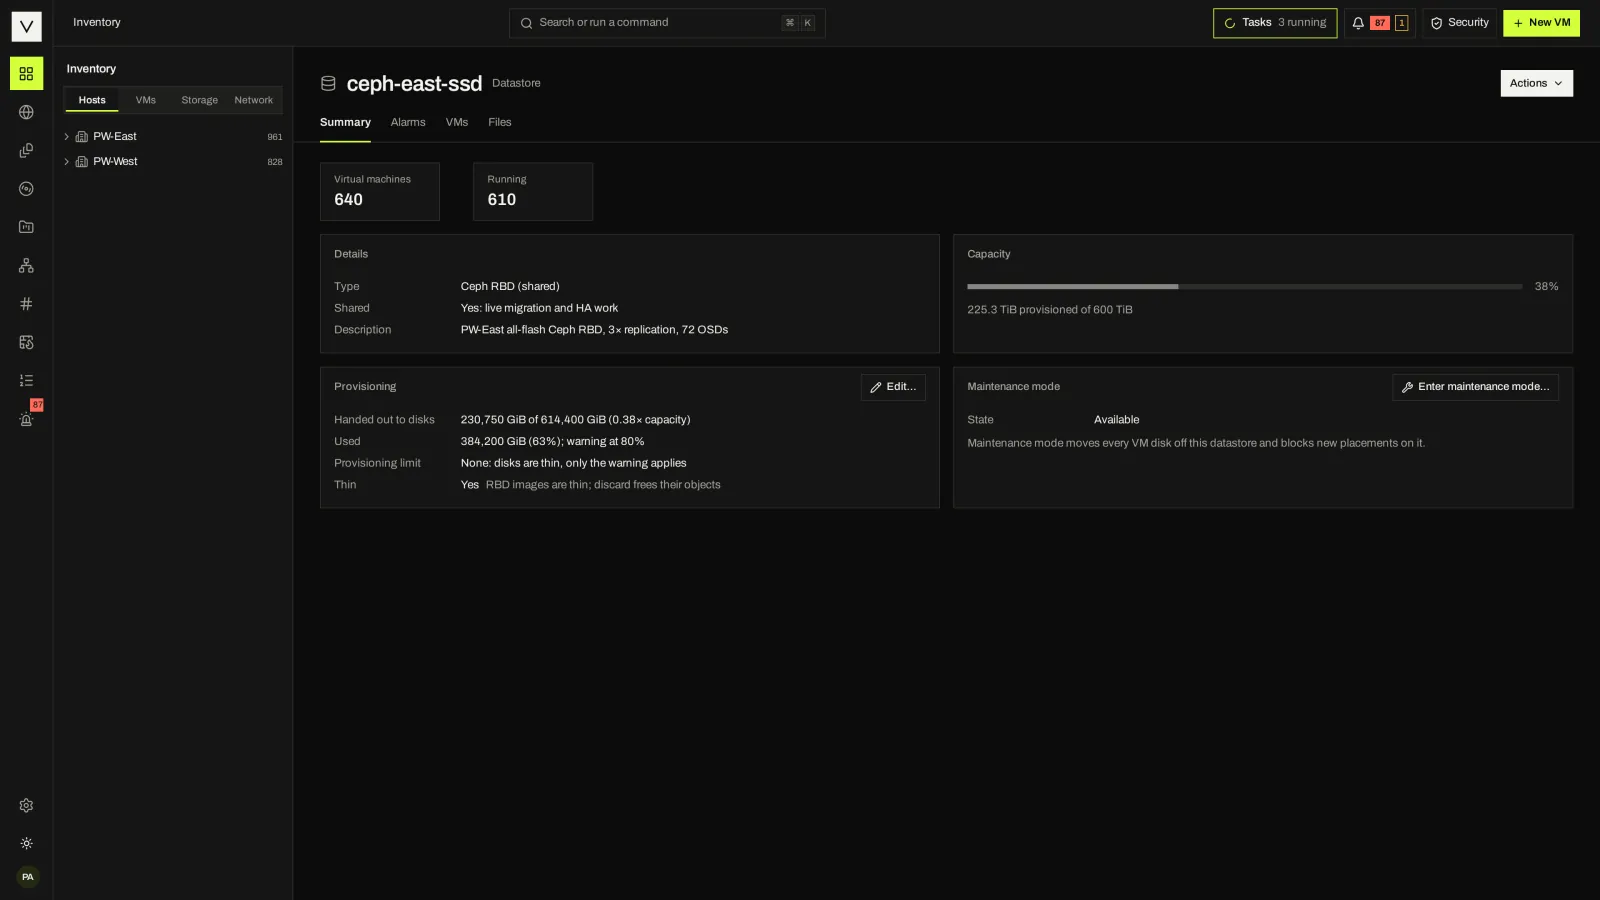Open the network topology icon in sidebar
1600x900 pixels.
point(26,265)
